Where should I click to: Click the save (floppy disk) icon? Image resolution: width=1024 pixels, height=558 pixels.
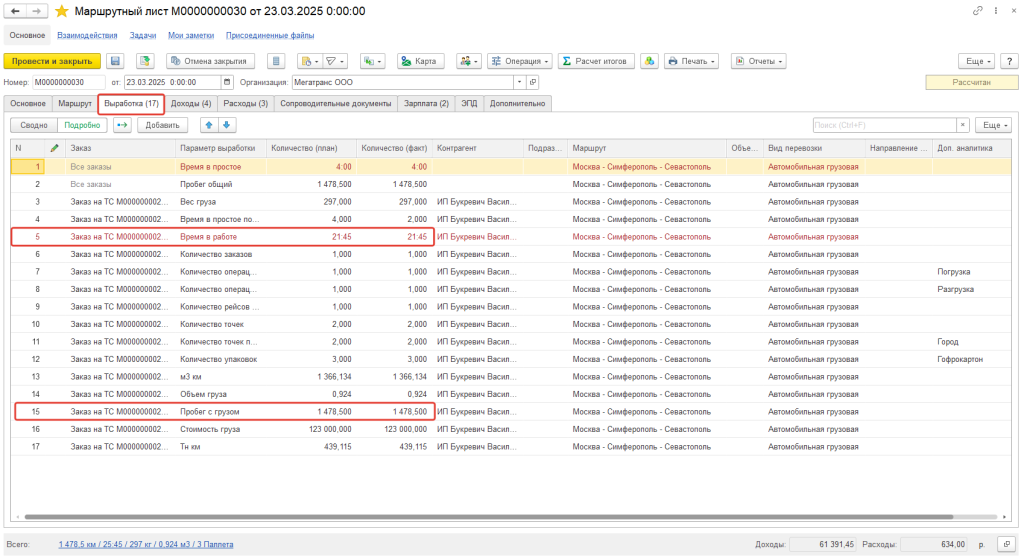115,61
